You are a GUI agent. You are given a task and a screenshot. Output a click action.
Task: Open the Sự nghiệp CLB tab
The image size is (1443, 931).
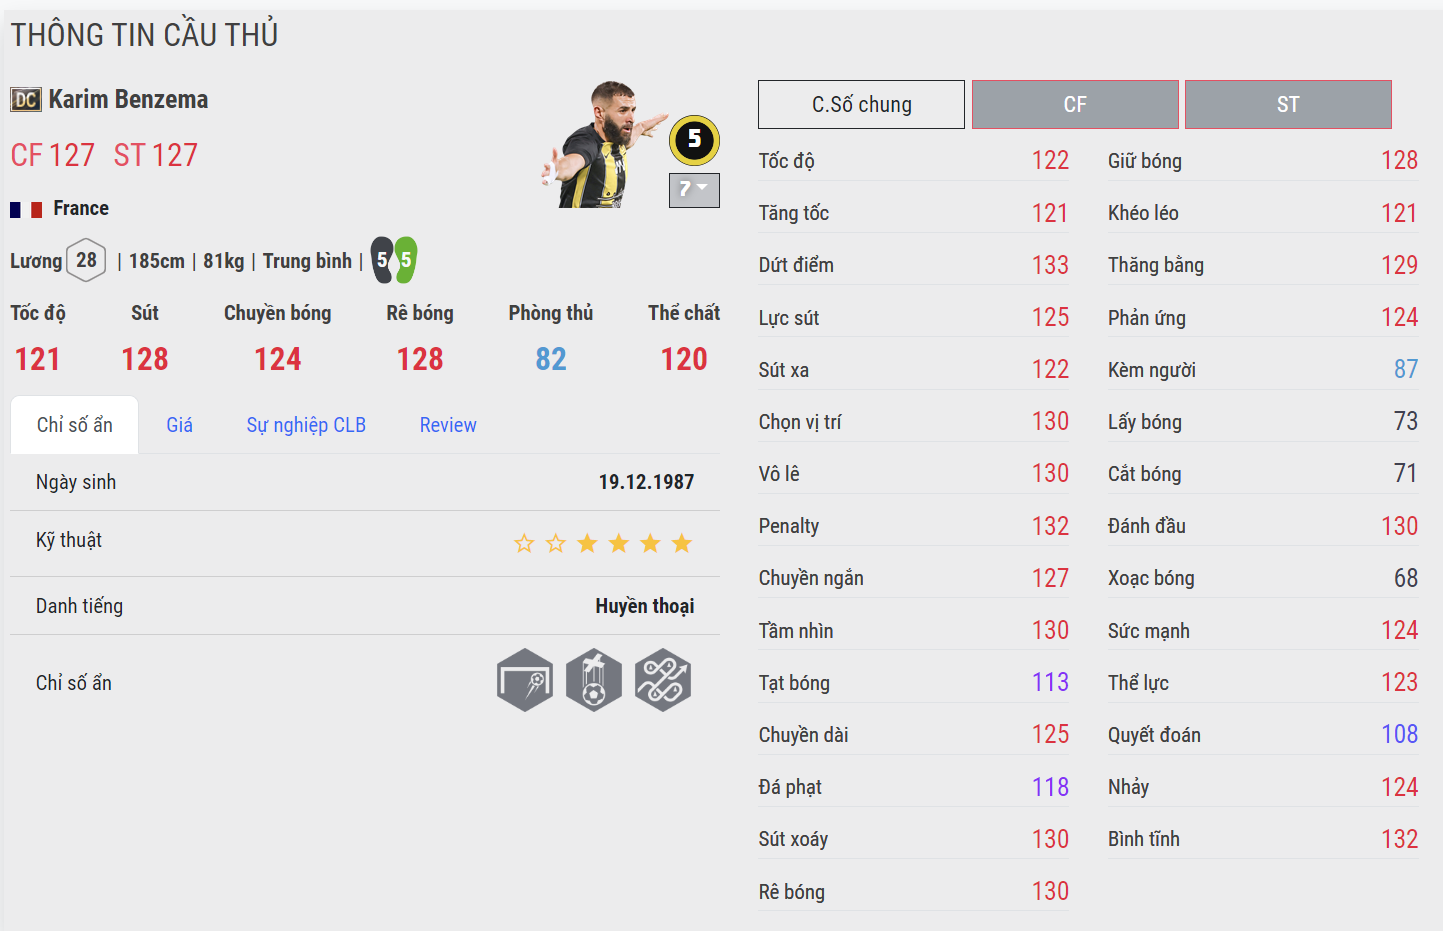306,425
